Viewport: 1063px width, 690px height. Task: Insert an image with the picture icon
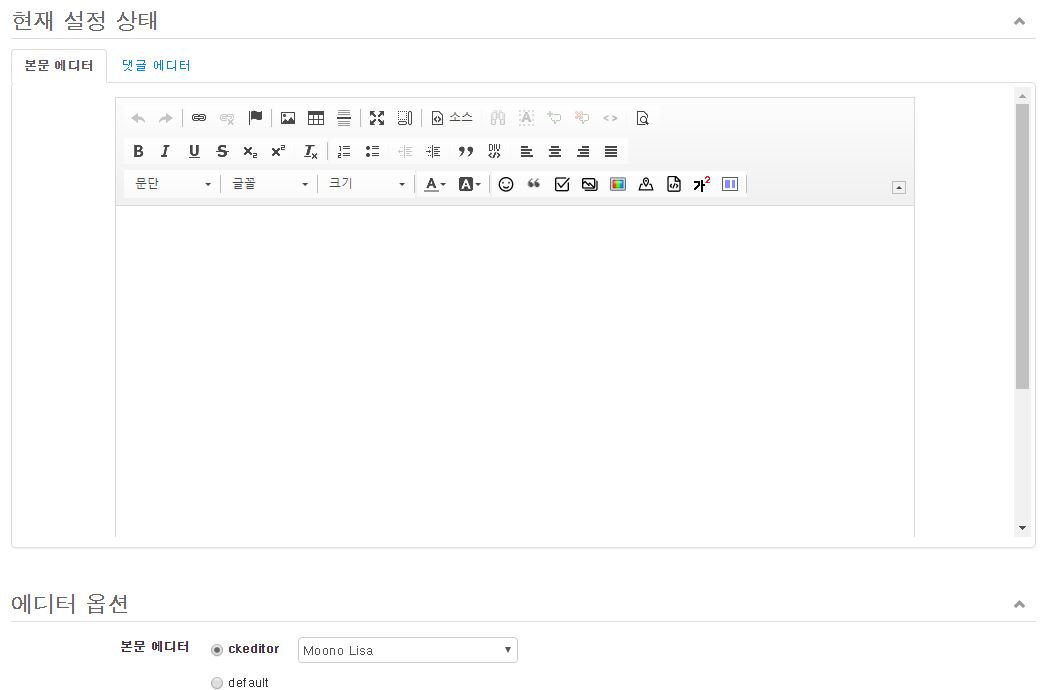287,118
